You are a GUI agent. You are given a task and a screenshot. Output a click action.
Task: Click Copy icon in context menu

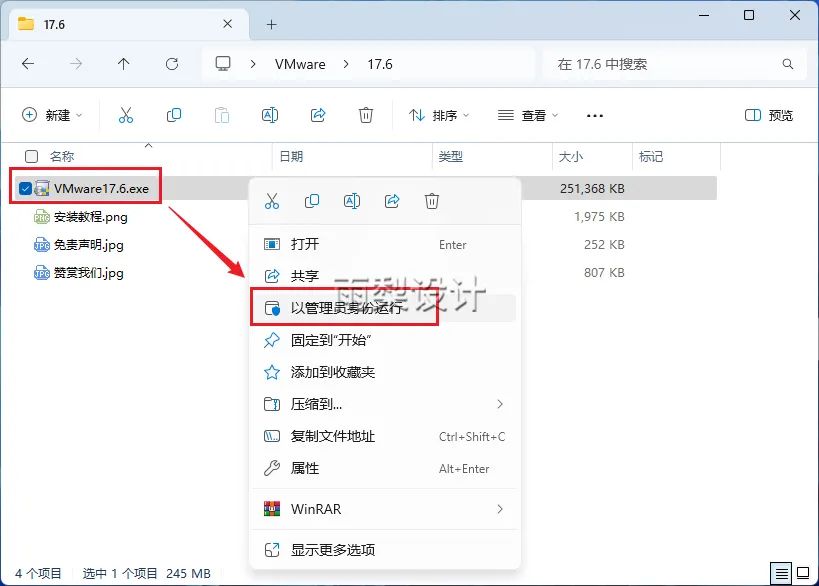pos(312,201)
